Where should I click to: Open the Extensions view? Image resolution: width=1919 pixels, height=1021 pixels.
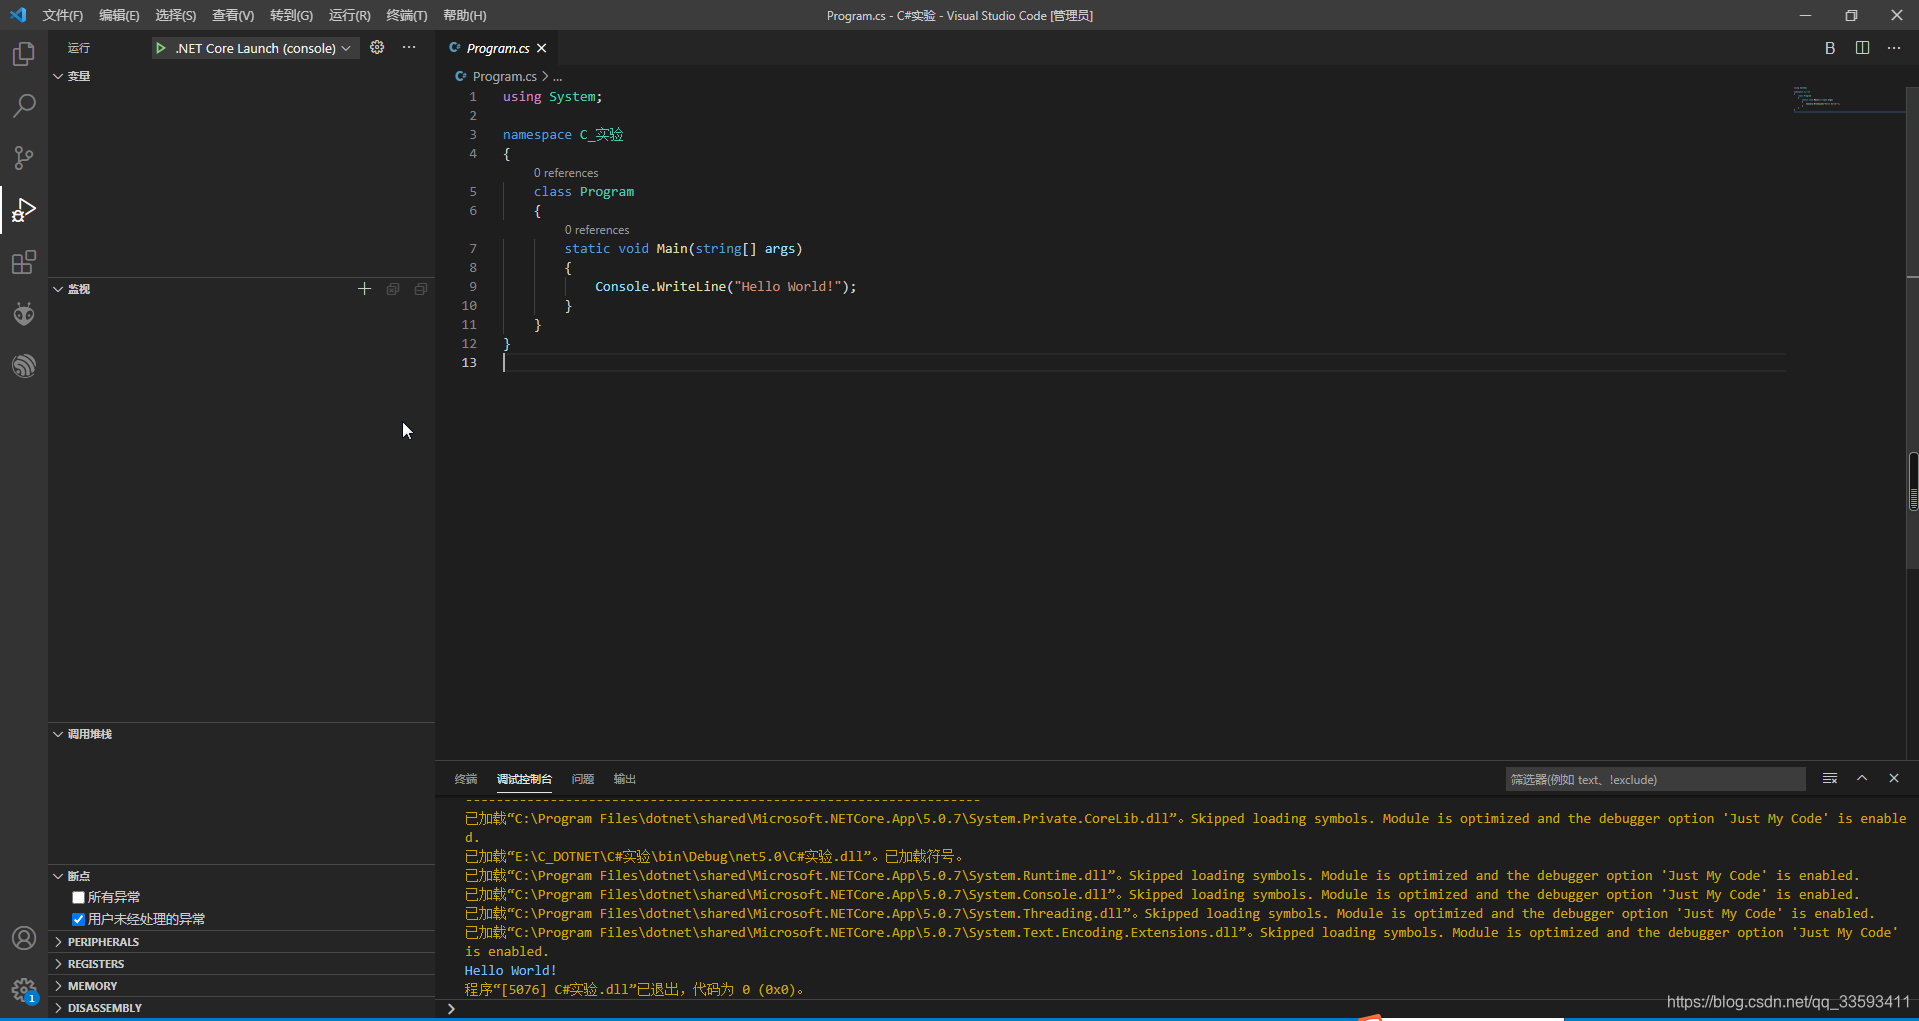pos(24,262)
